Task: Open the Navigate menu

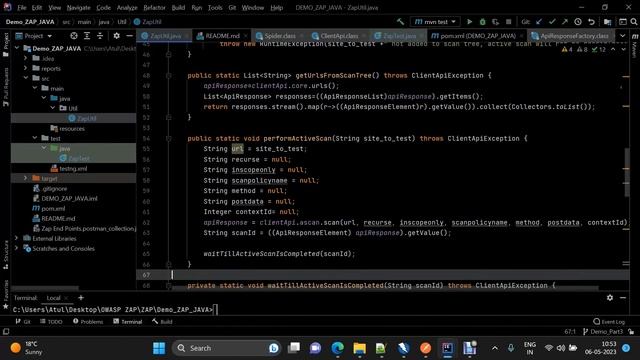Action: click(x=78, y=7)
